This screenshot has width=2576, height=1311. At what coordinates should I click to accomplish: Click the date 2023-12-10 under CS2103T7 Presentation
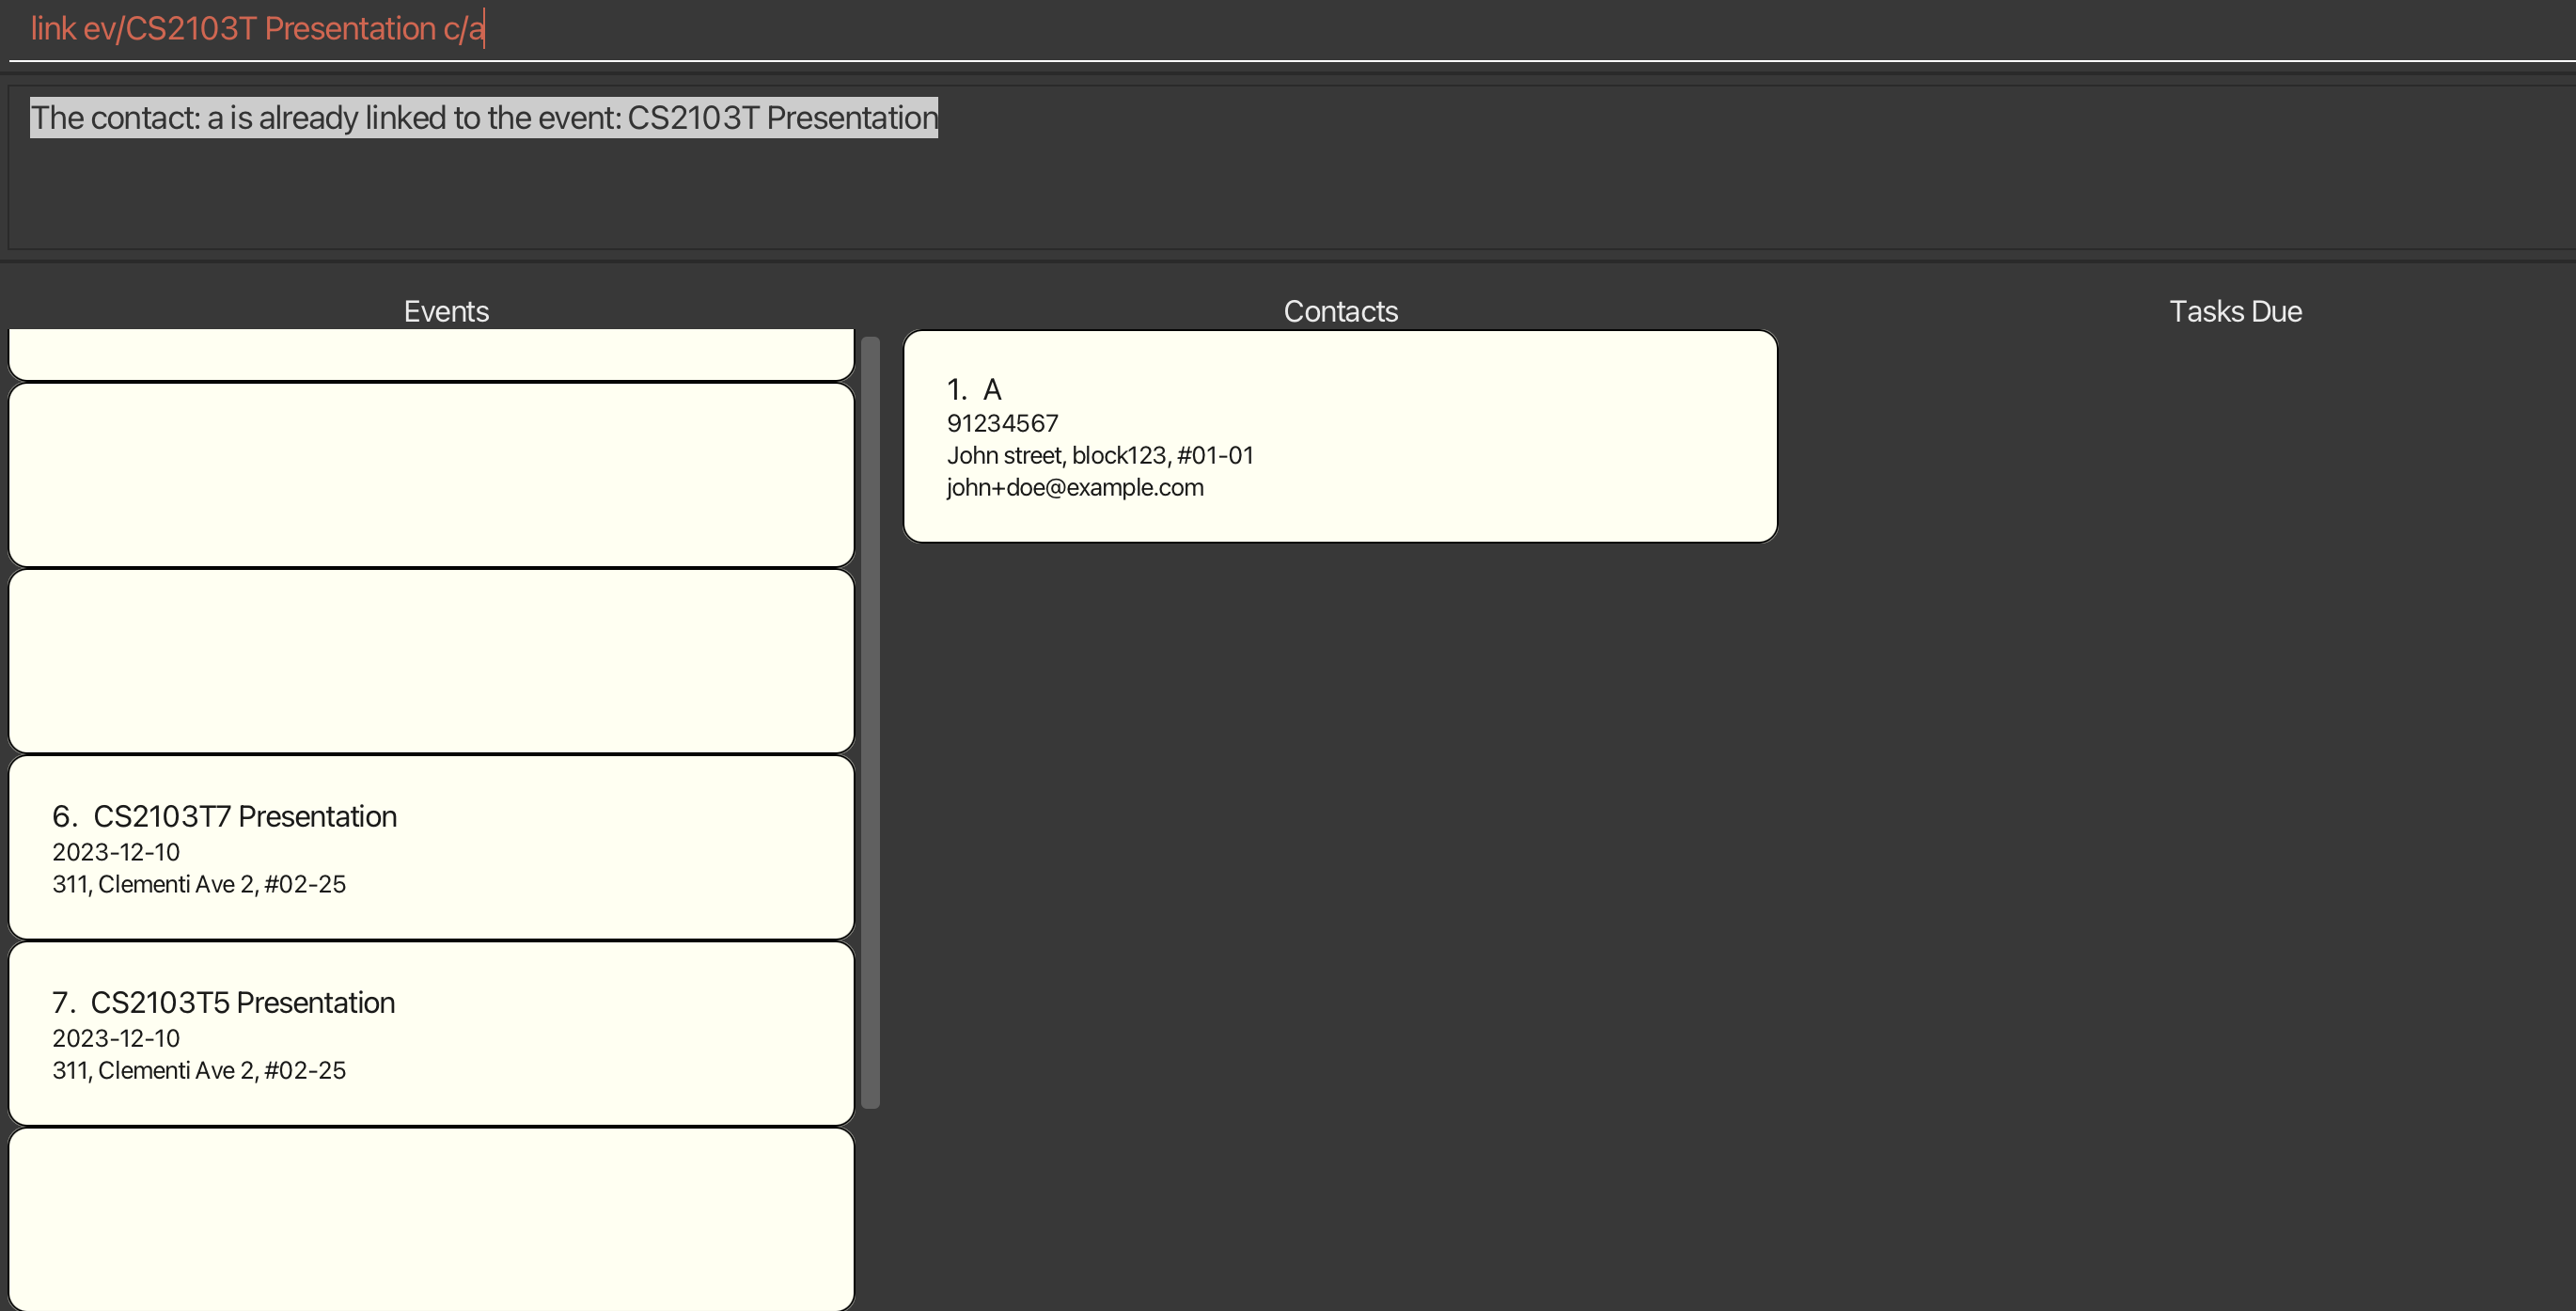point(115,852)
